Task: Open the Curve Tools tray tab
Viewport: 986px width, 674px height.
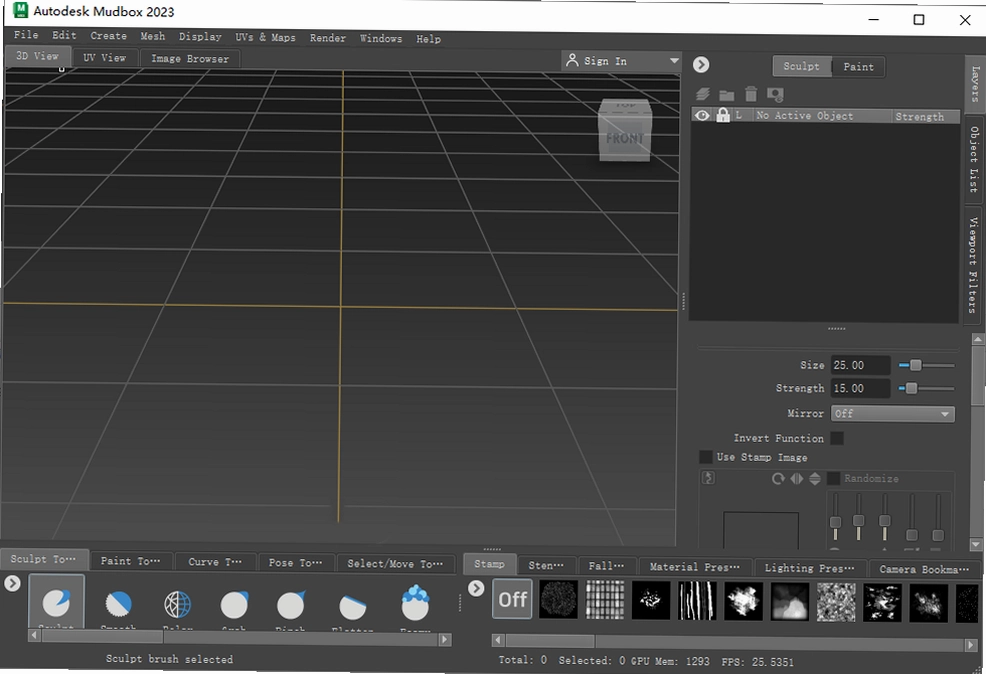Action: [x=215, y=562]
